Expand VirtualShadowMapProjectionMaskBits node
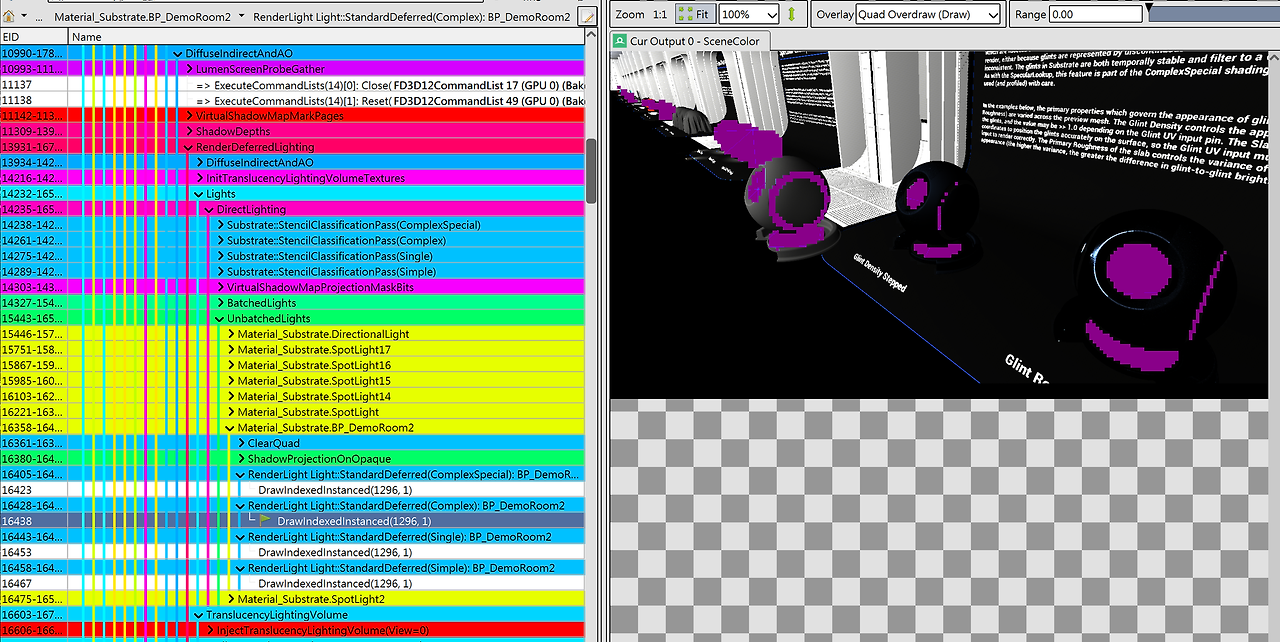 coord(220,287)
